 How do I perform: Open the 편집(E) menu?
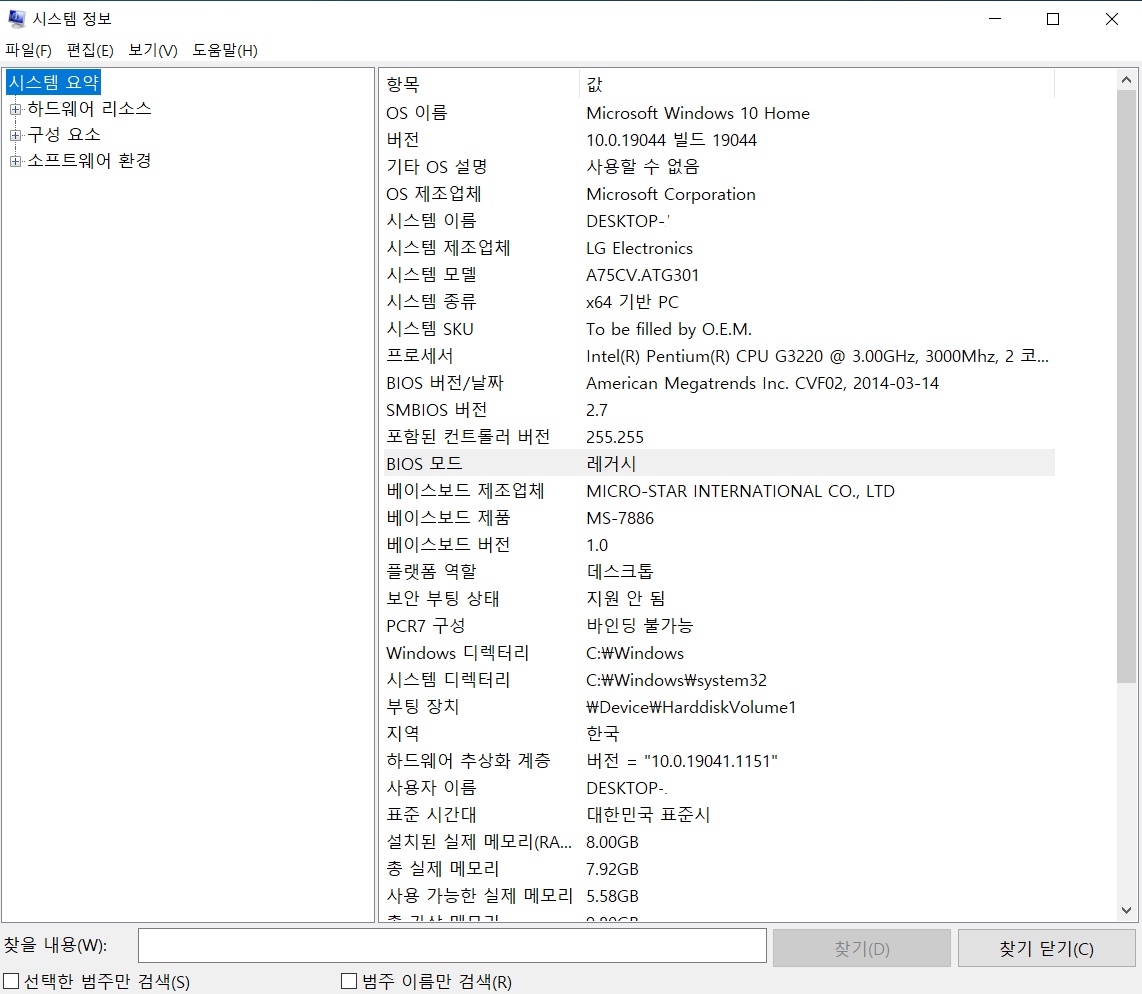click(90, 50)
